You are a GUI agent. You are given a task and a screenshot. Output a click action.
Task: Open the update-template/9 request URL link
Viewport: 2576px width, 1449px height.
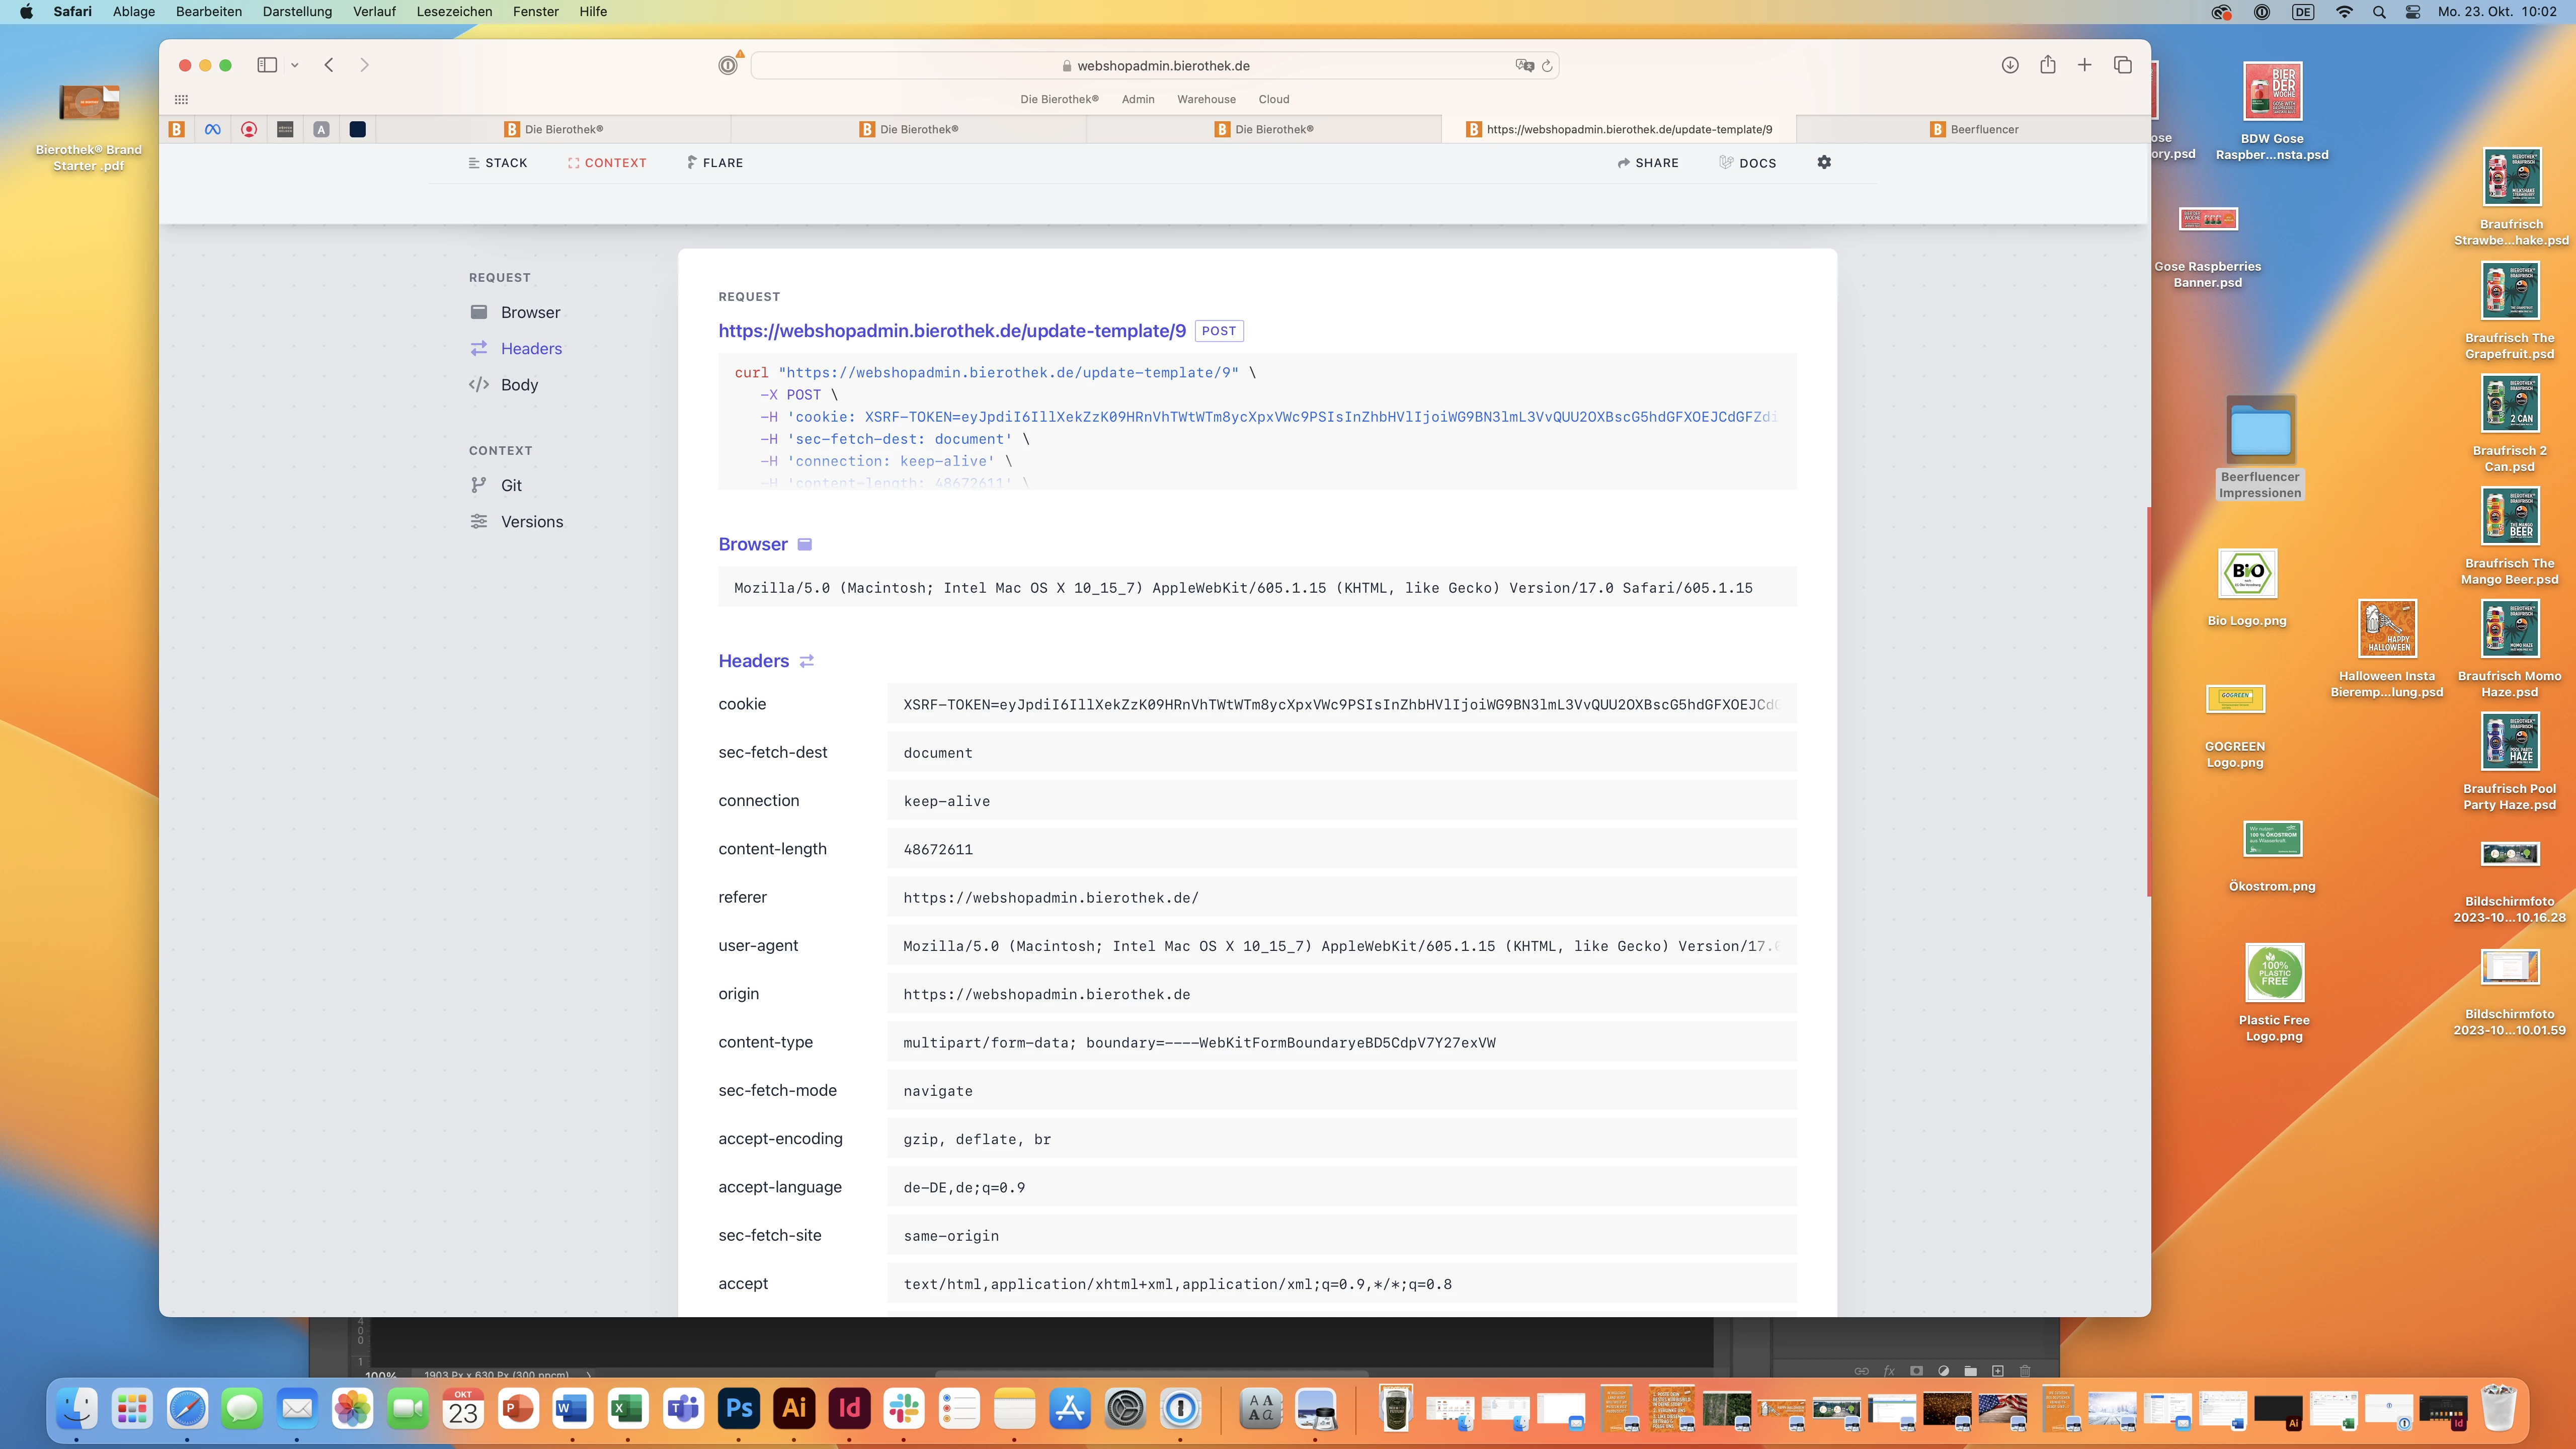(952, 330)
